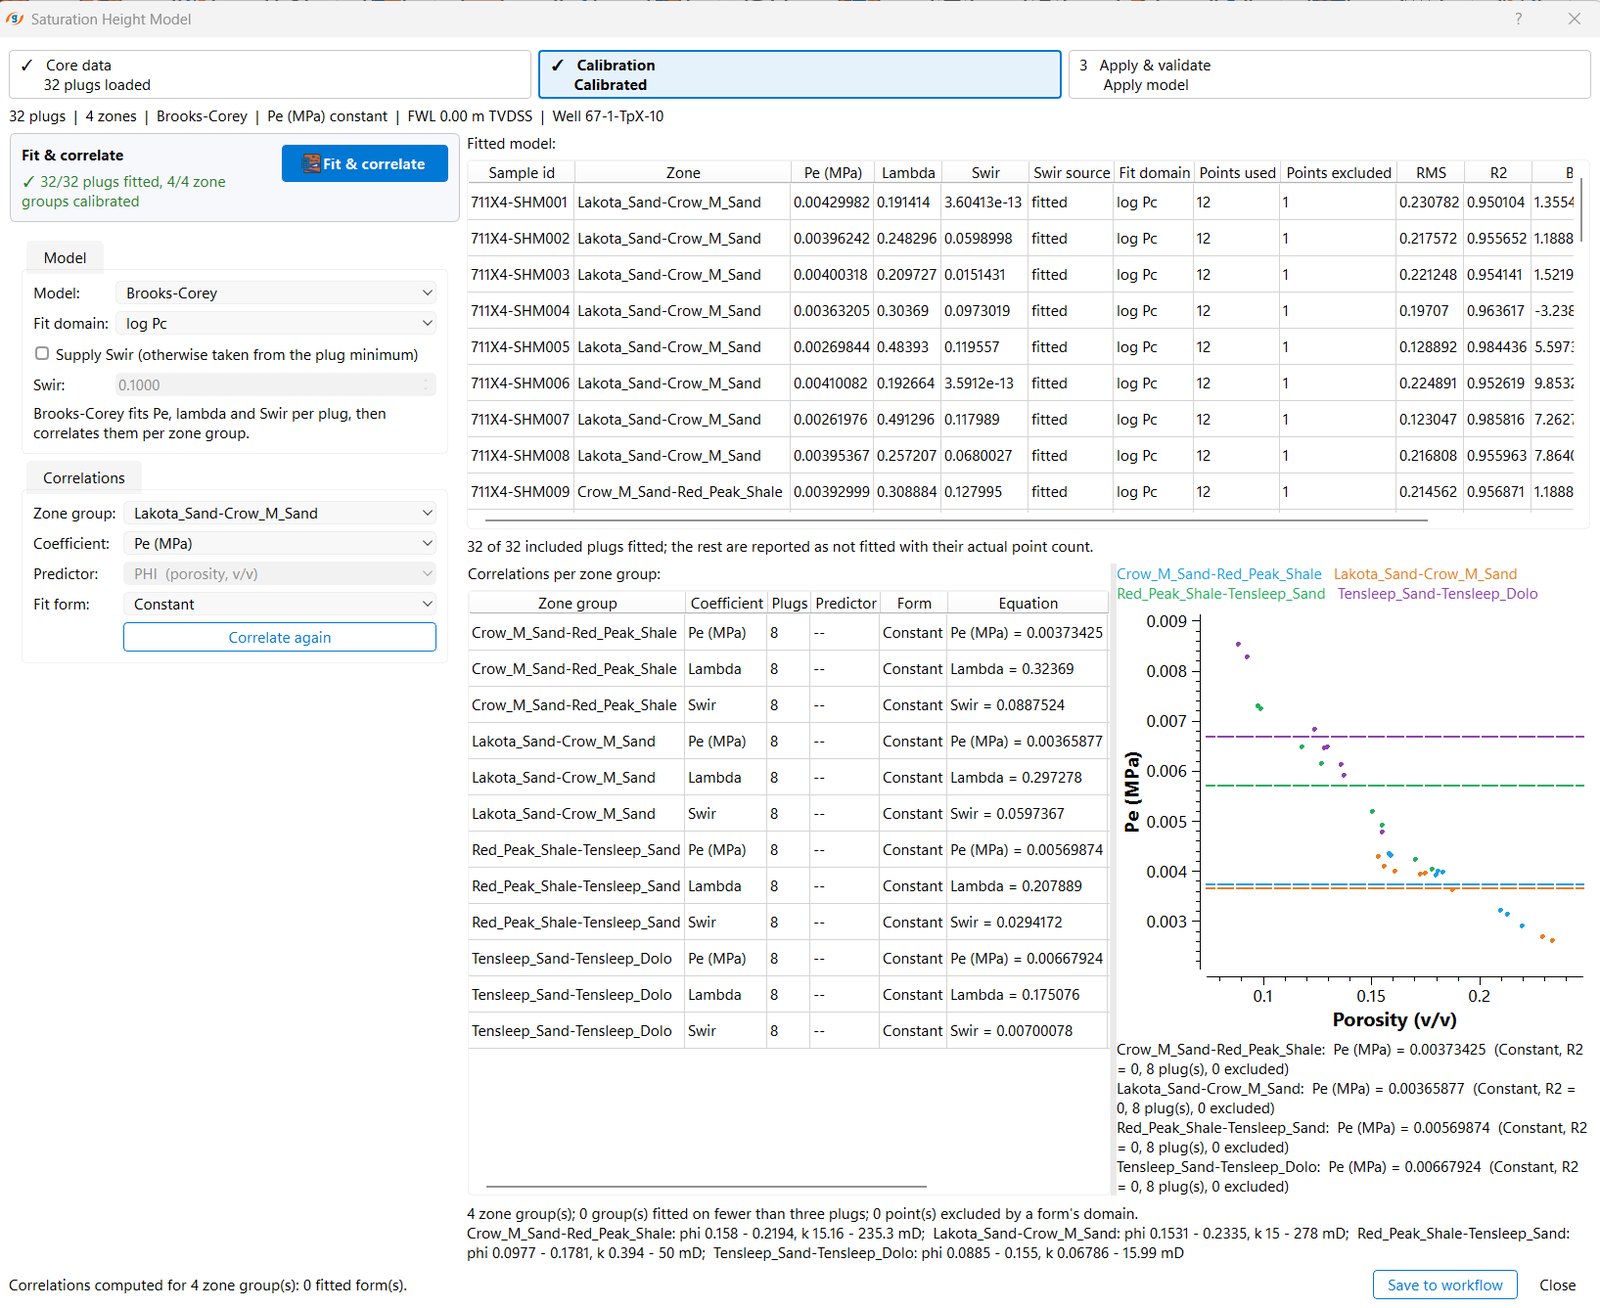The image size is (1600, 1308).
Task: Click sample id 711X4-SHM009 cell
Action: point(520,492)
